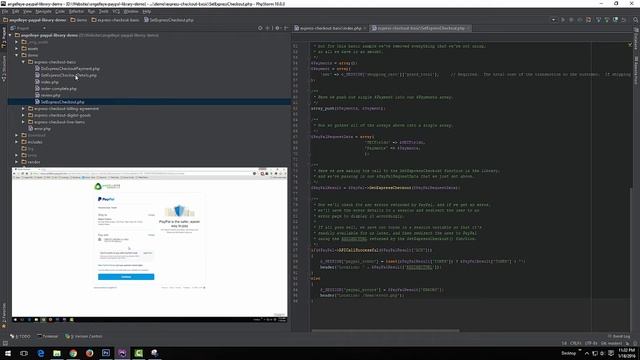
Task: Open Photoshop from taskbar
Action: (x=106, y=353)
